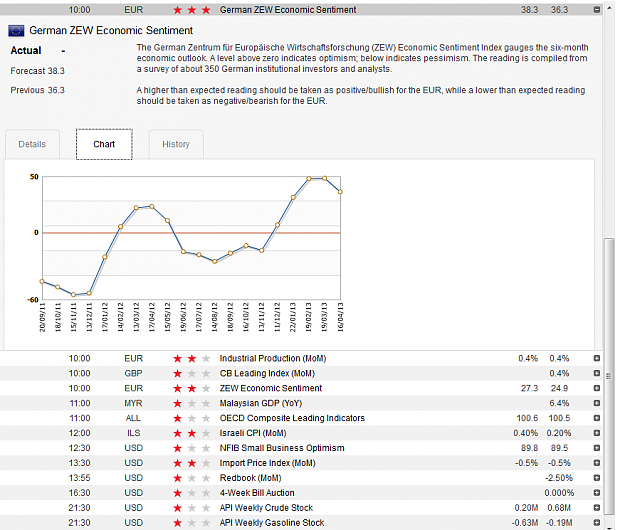Select the CB Leading Index (MoM) event name

coord(267,373)
